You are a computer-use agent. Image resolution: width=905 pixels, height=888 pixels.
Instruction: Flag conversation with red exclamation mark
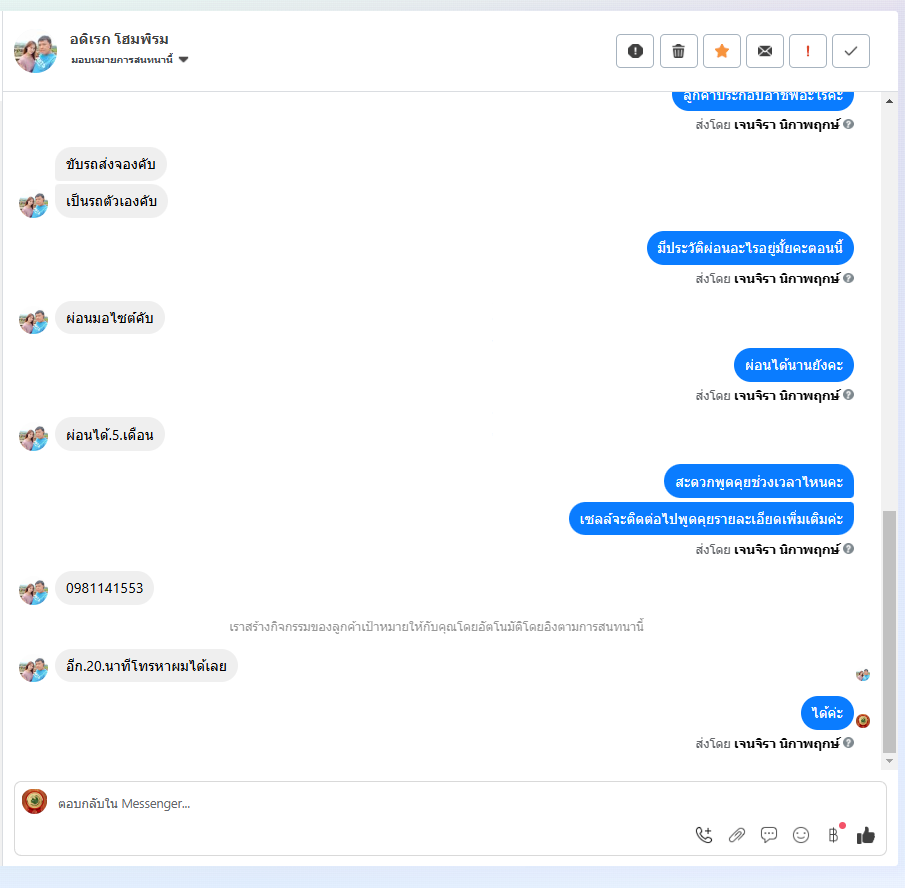807,51
